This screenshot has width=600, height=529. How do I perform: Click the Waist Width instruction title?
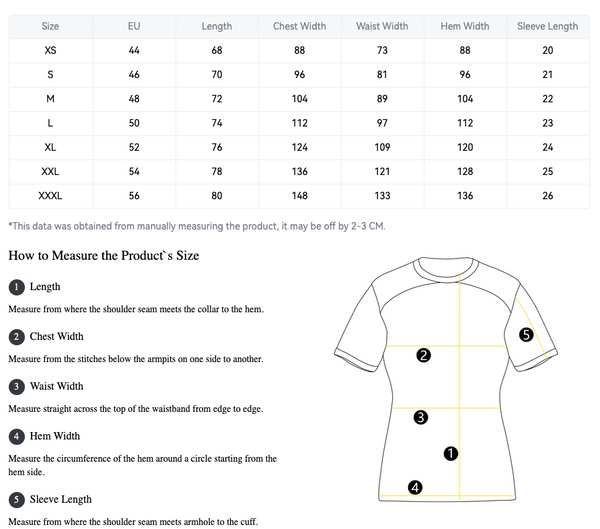coord(57,386)
